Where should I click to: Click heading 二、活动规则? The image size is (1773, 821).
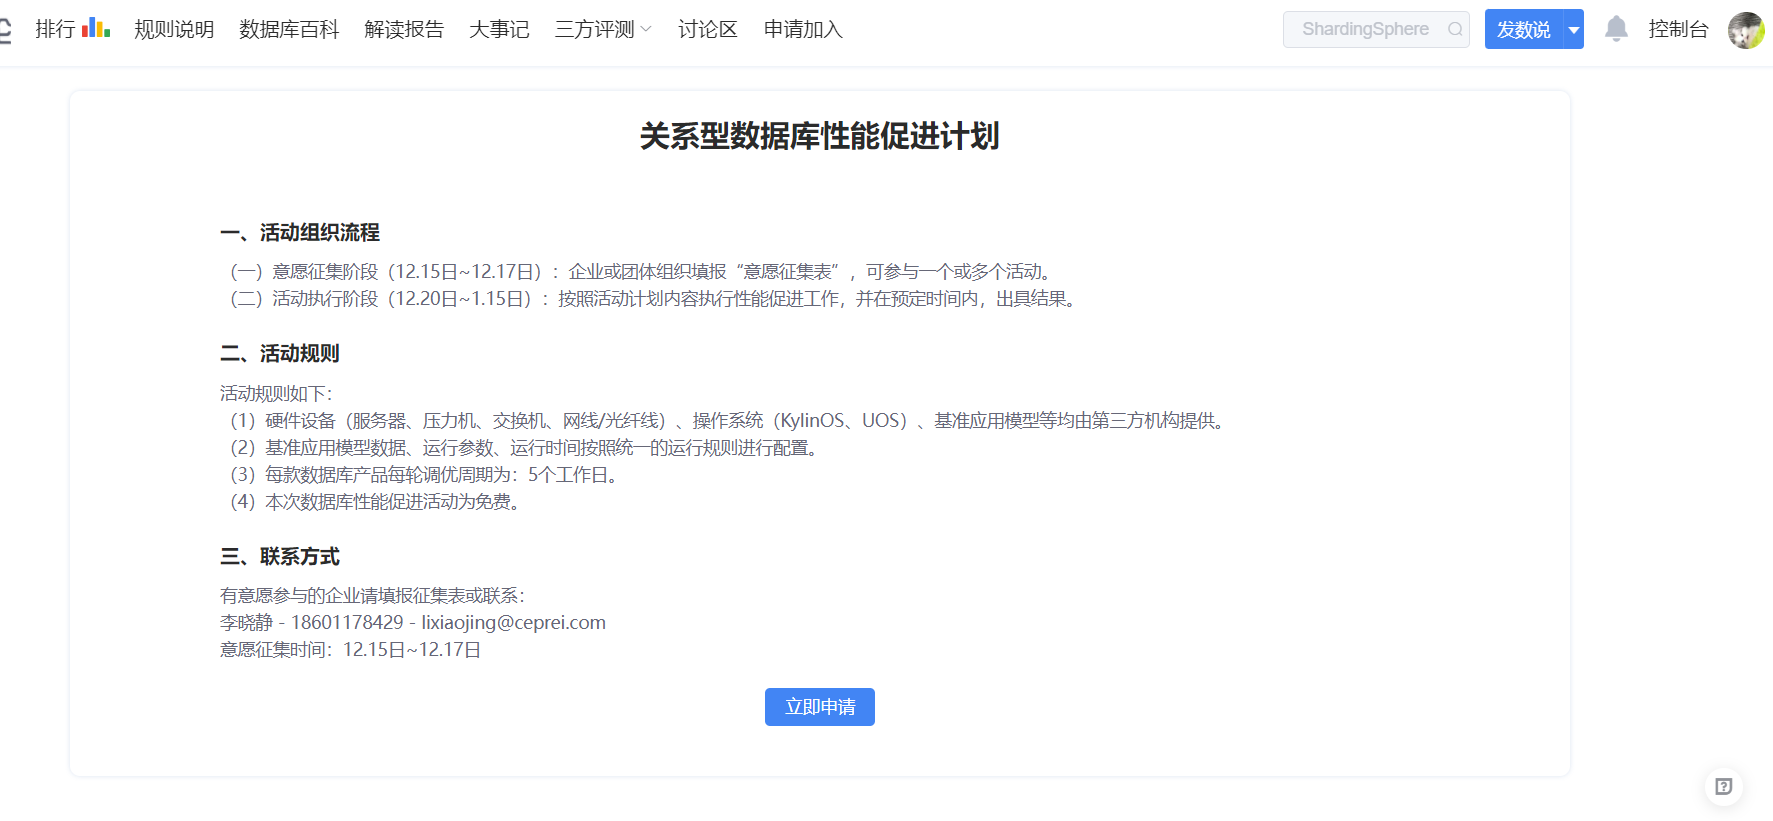pos(280,353)
